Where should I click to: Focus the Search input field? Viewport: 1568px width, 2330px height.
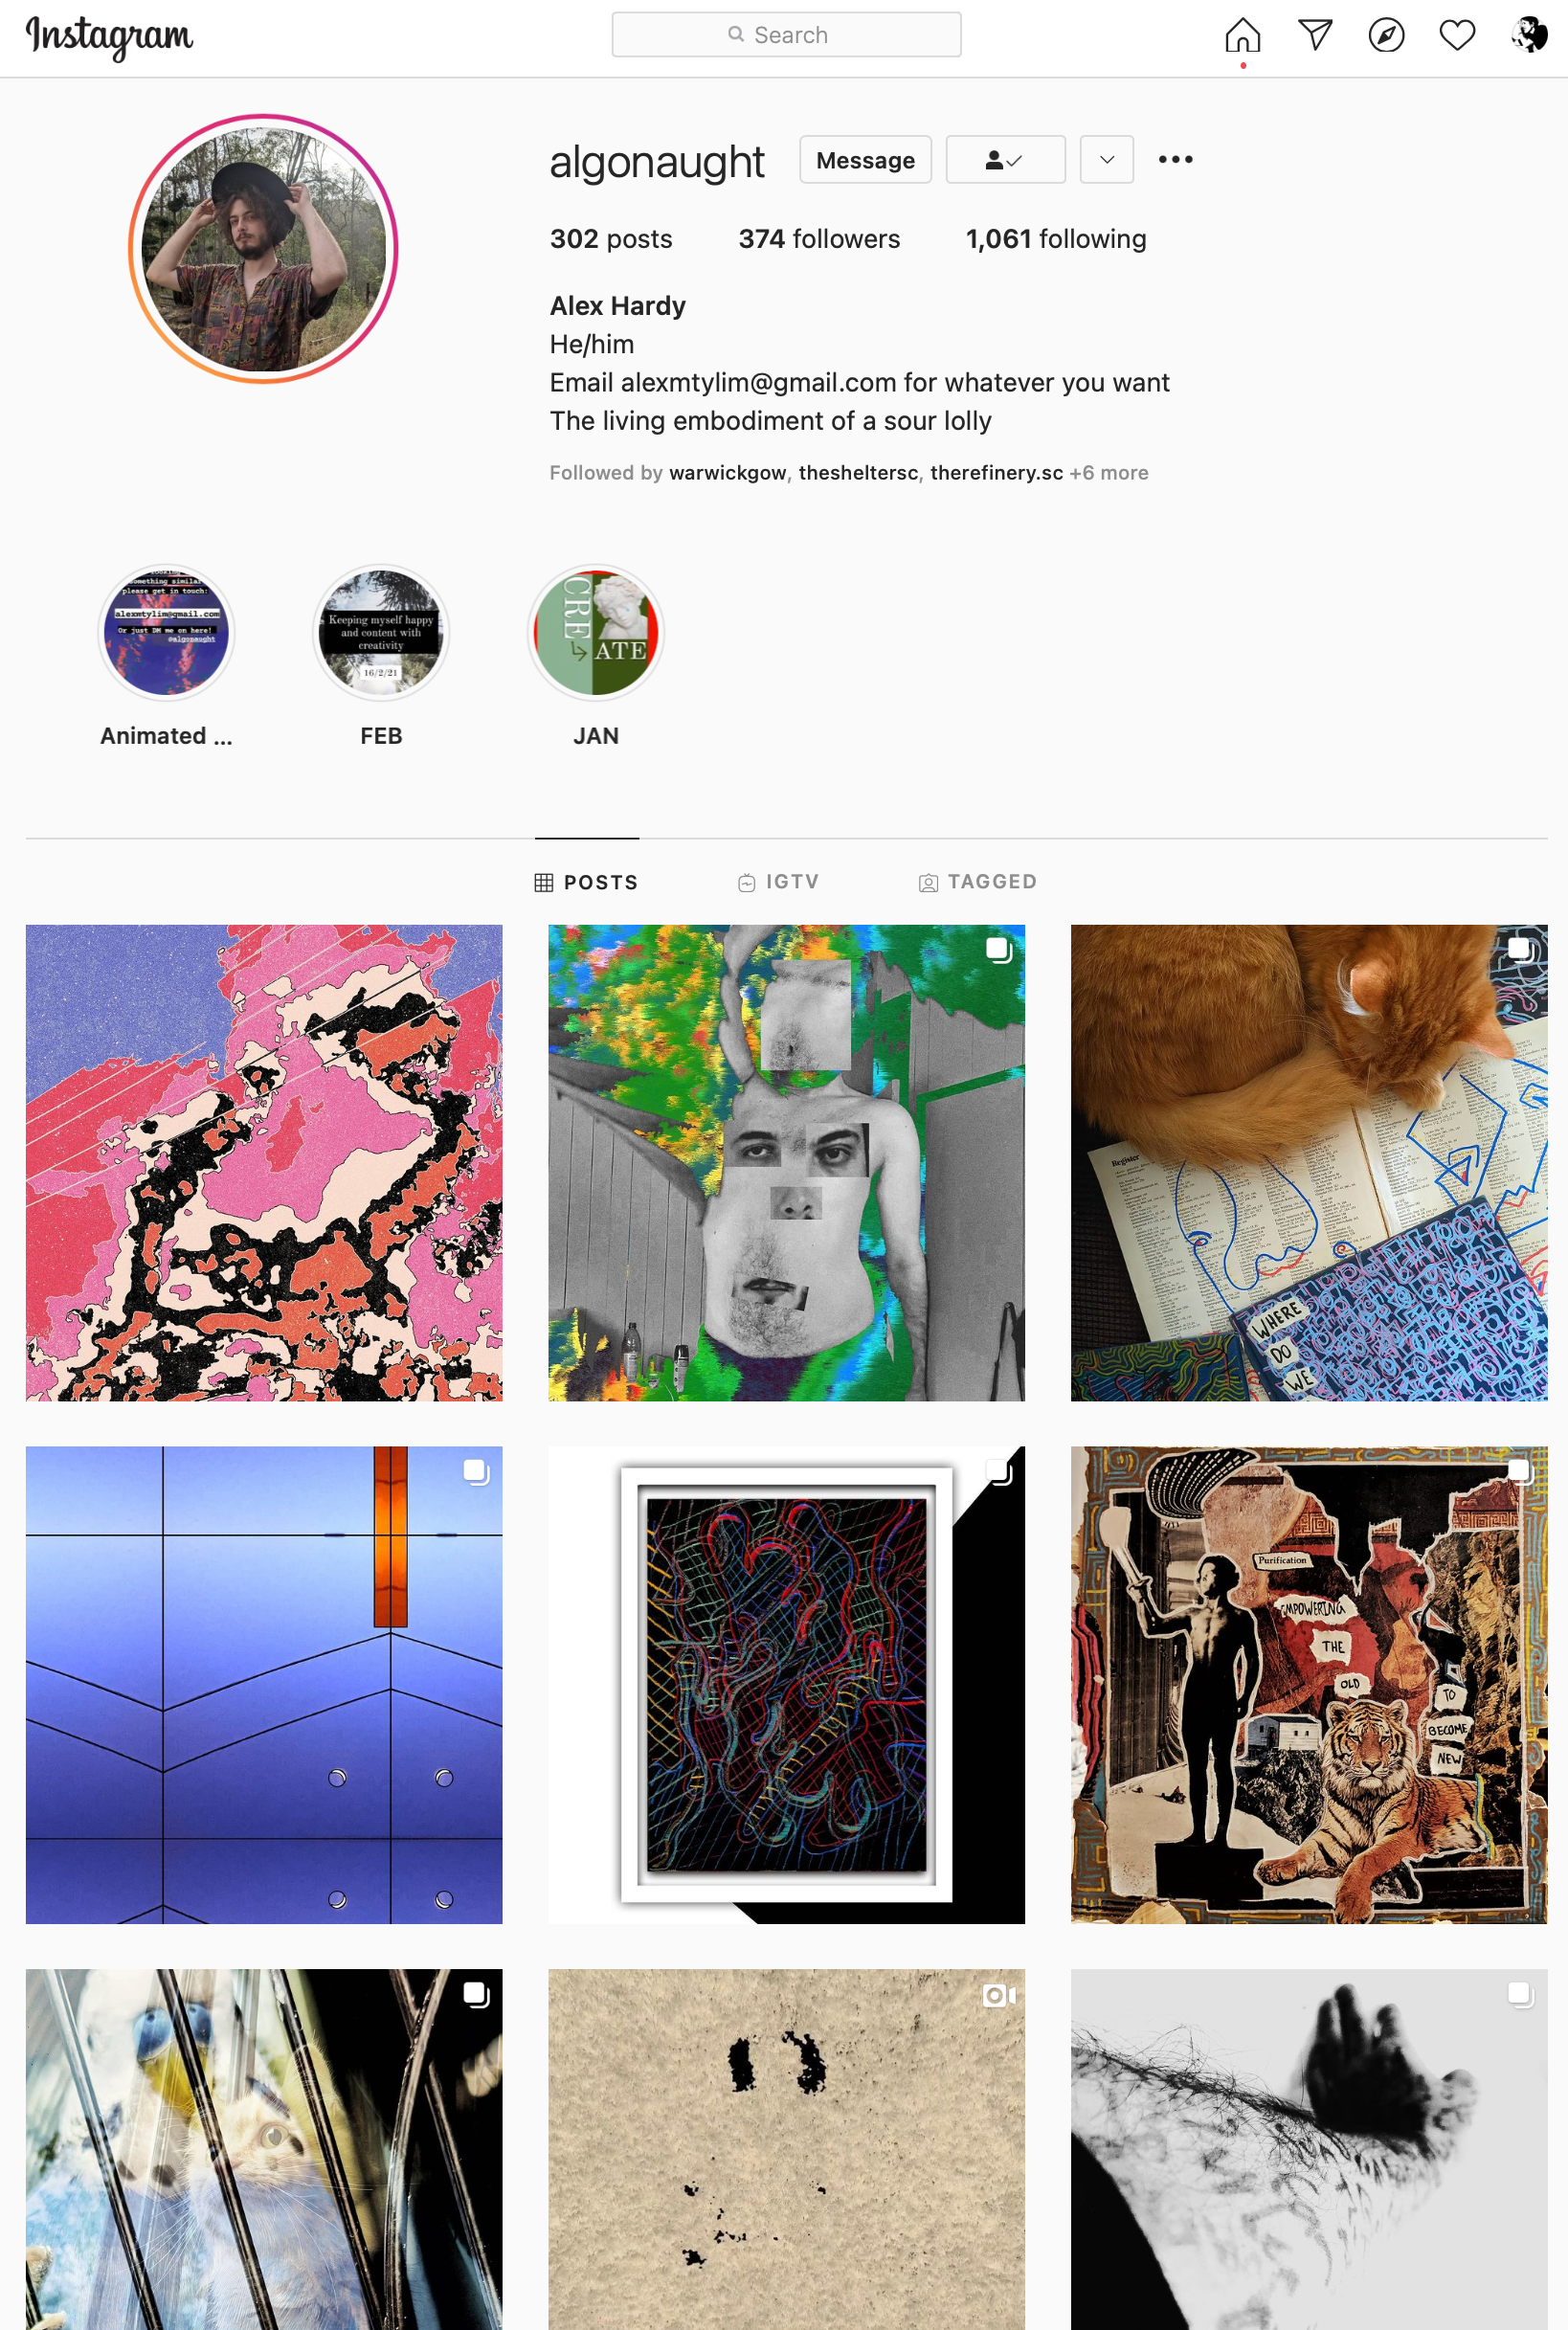pos(786,35)
